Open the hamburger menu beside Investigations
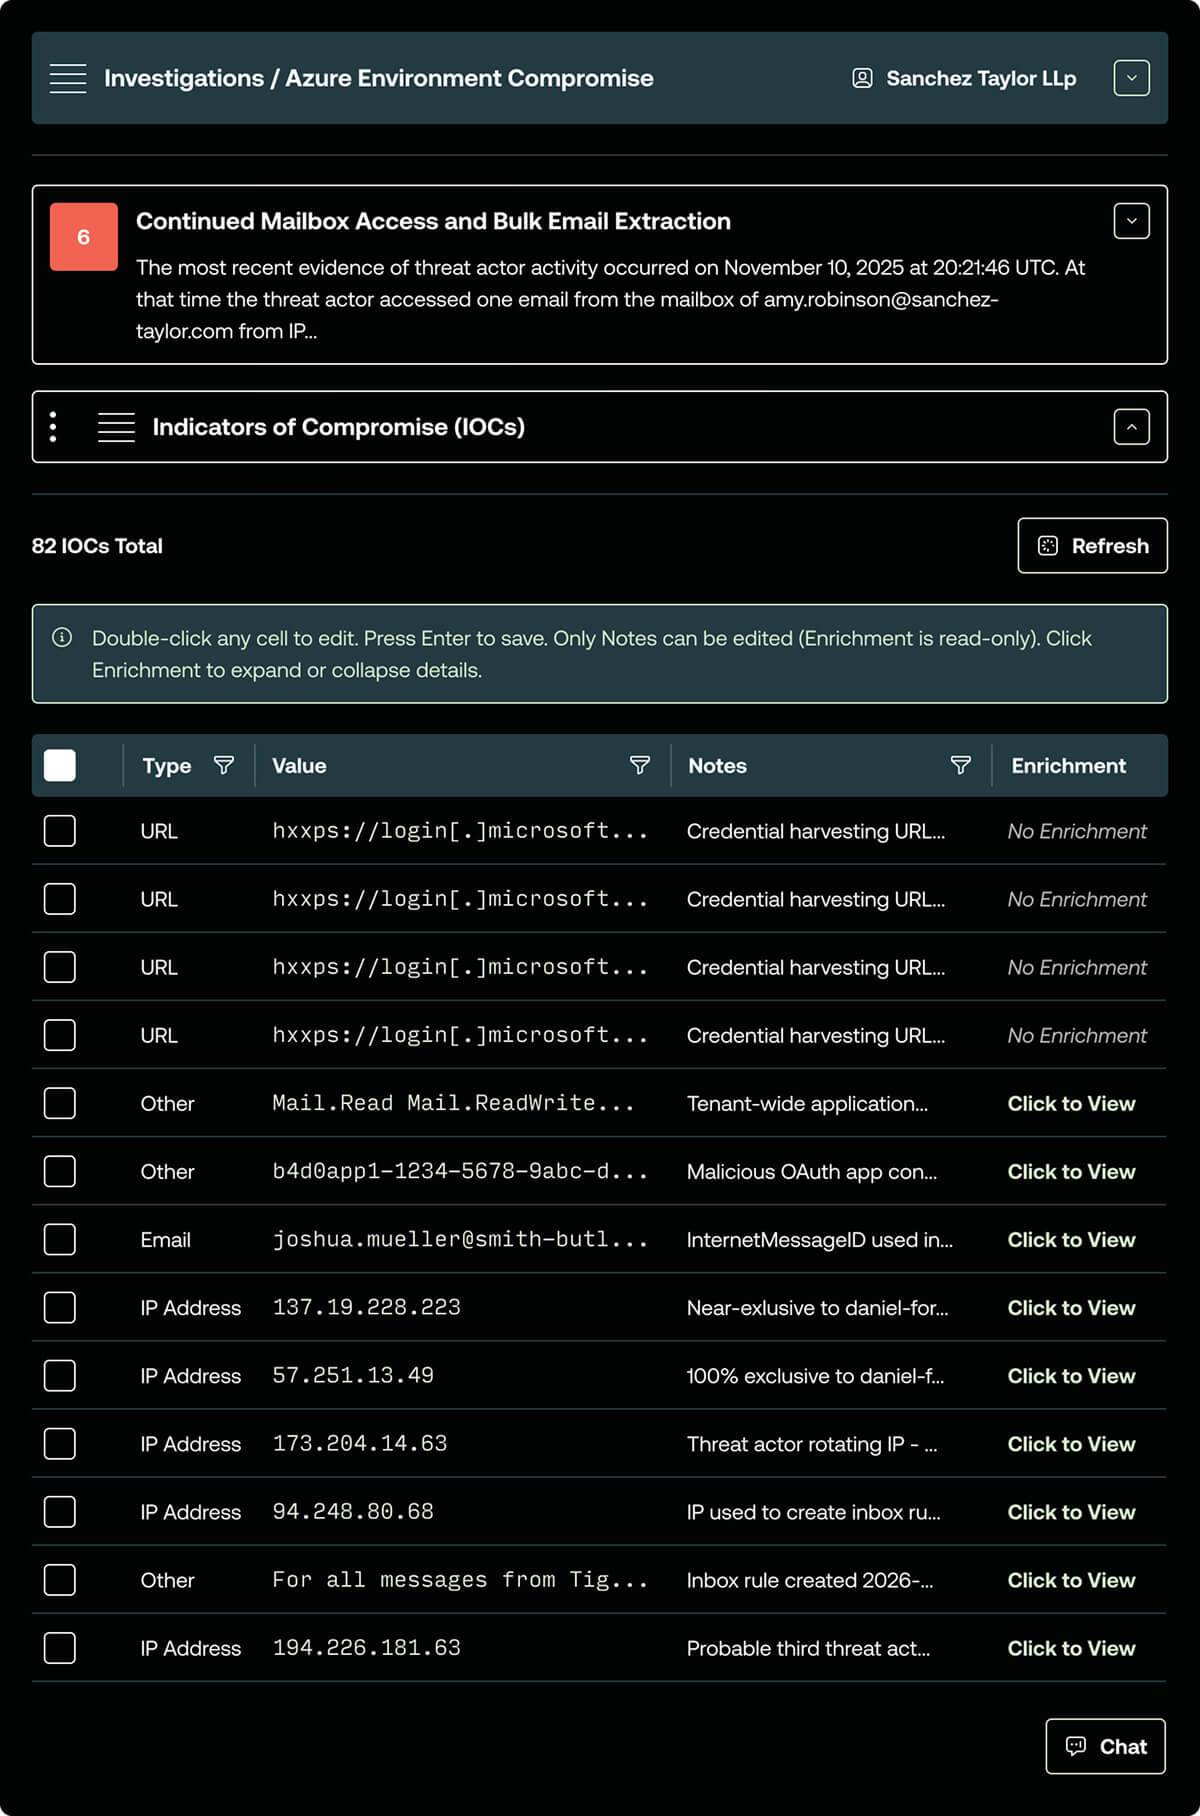This screenshot has width=1200, height=1816. coord(68,78)
